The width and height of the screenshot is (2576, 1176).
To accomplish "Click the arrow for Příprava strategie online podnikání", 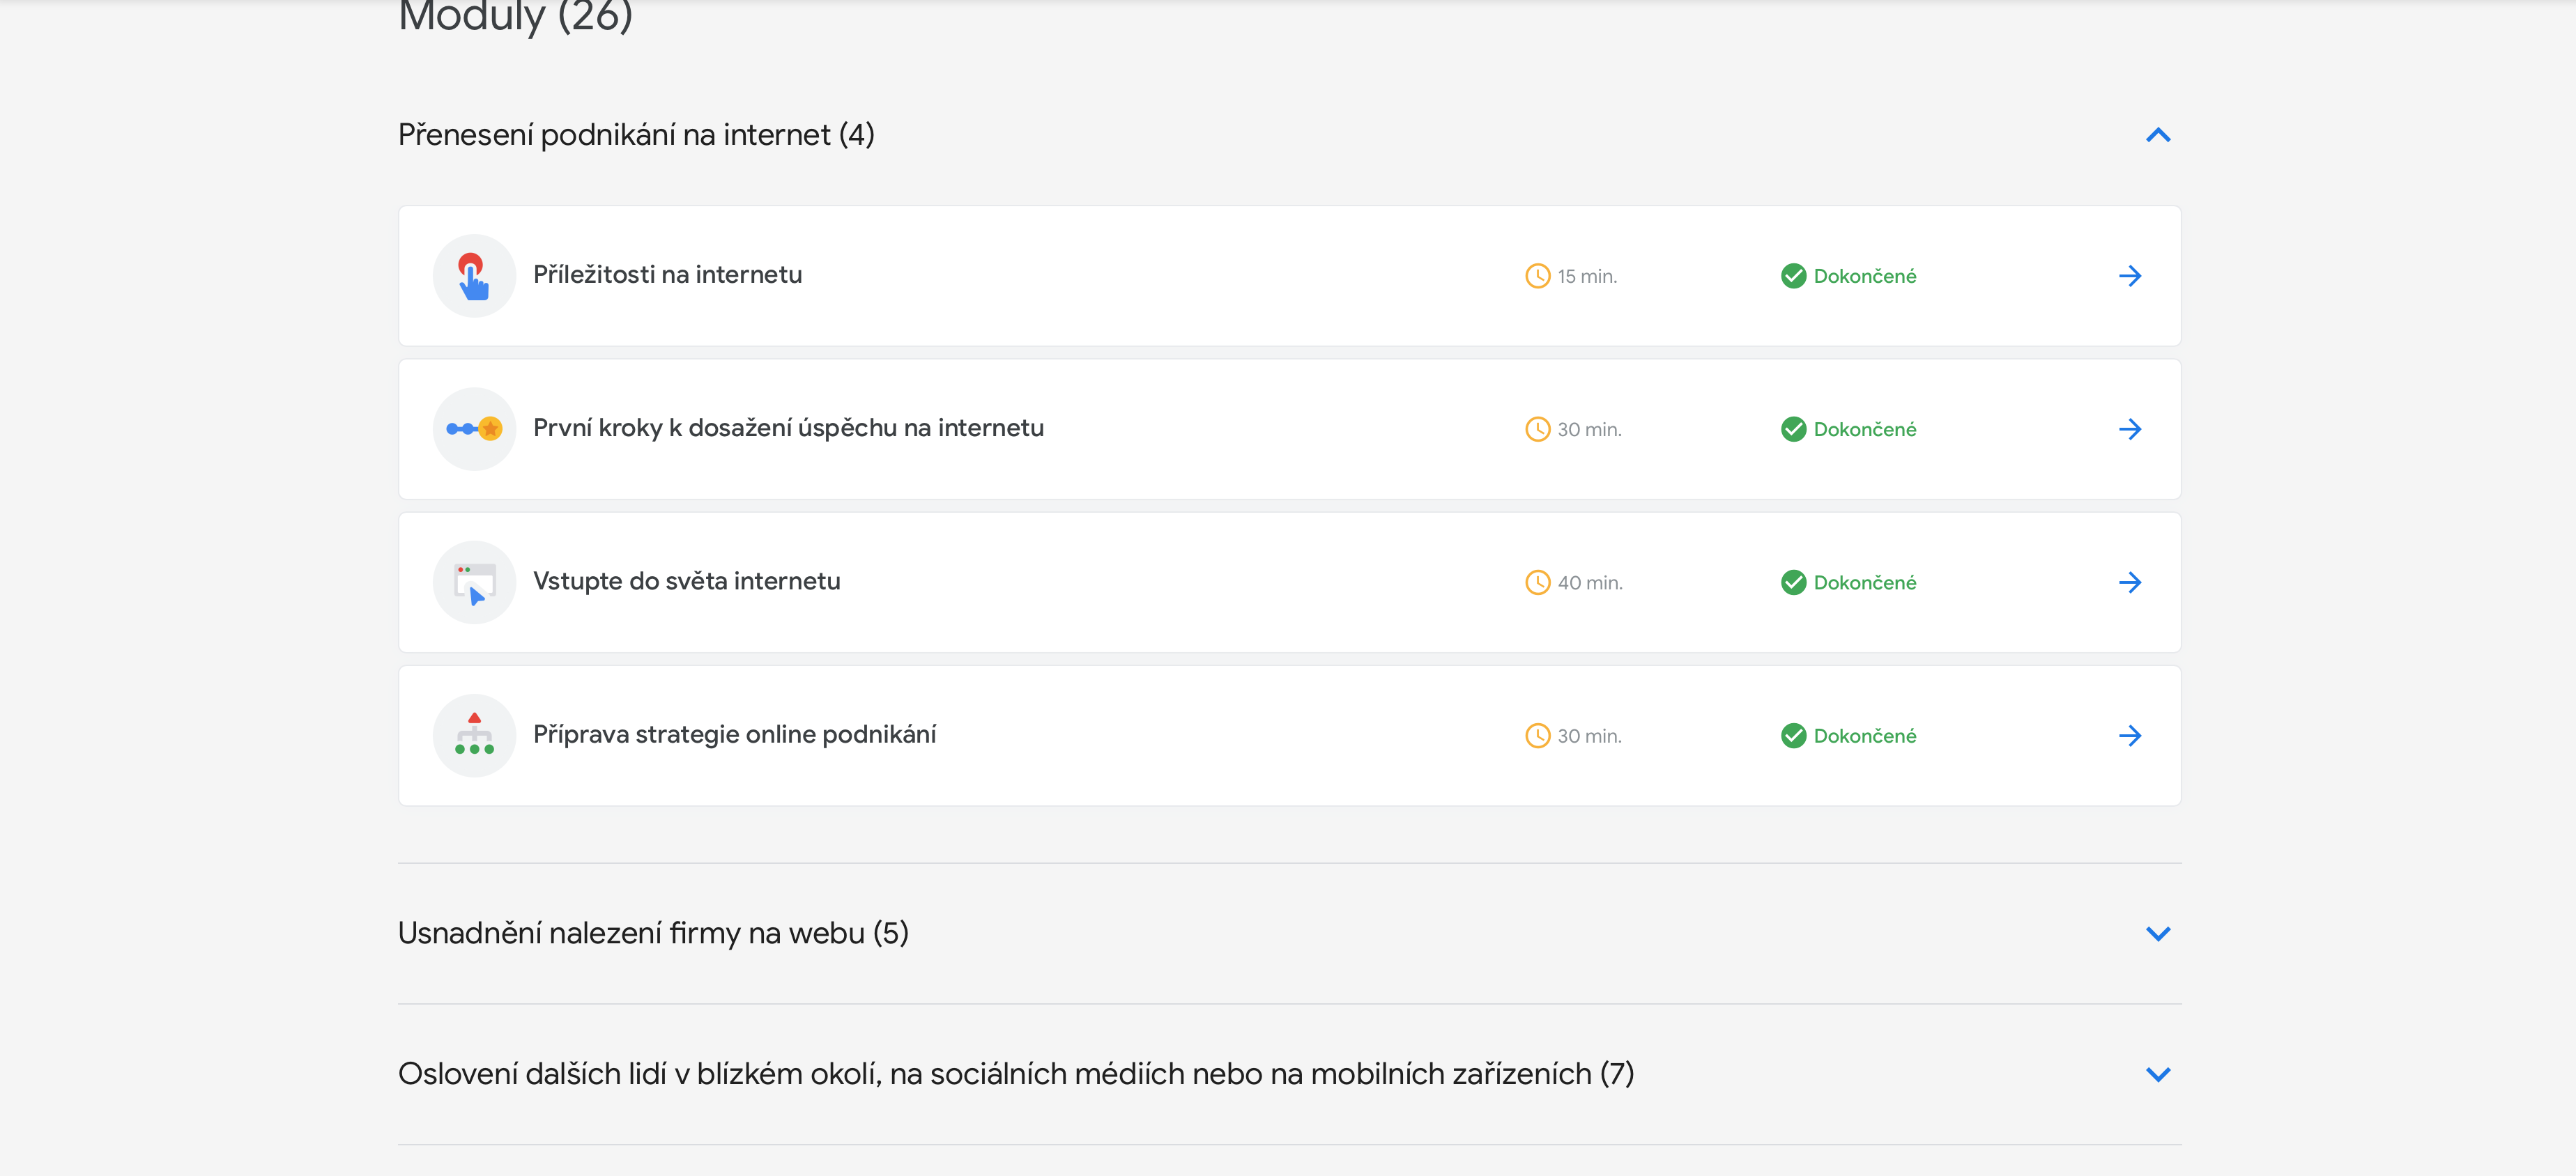I will [x=2130, y=736].
